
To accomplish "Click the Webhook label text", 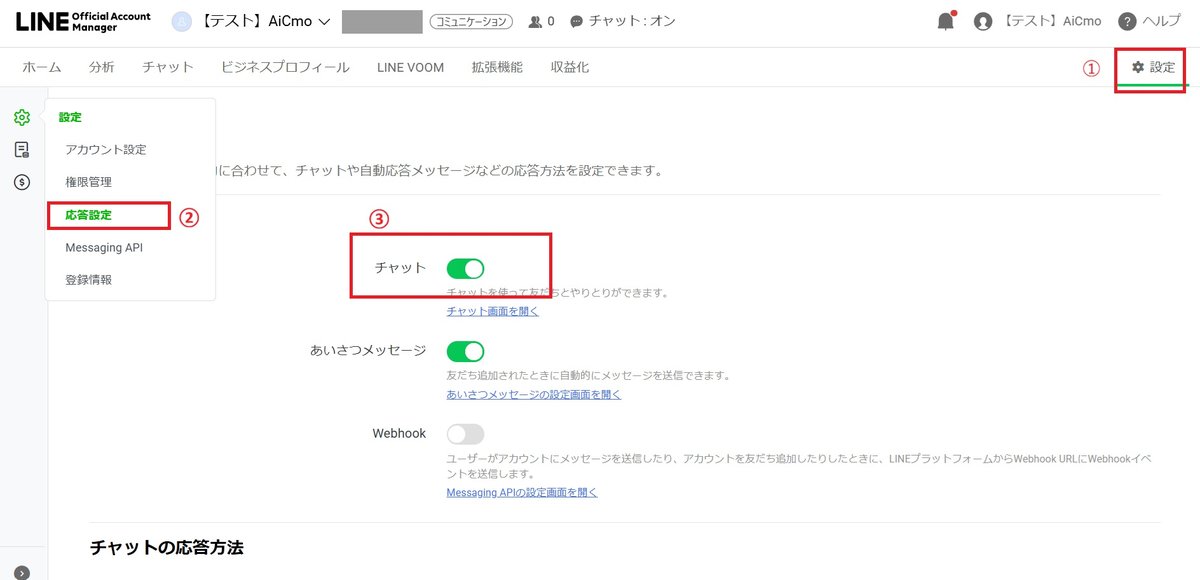I will coord(399,434).
